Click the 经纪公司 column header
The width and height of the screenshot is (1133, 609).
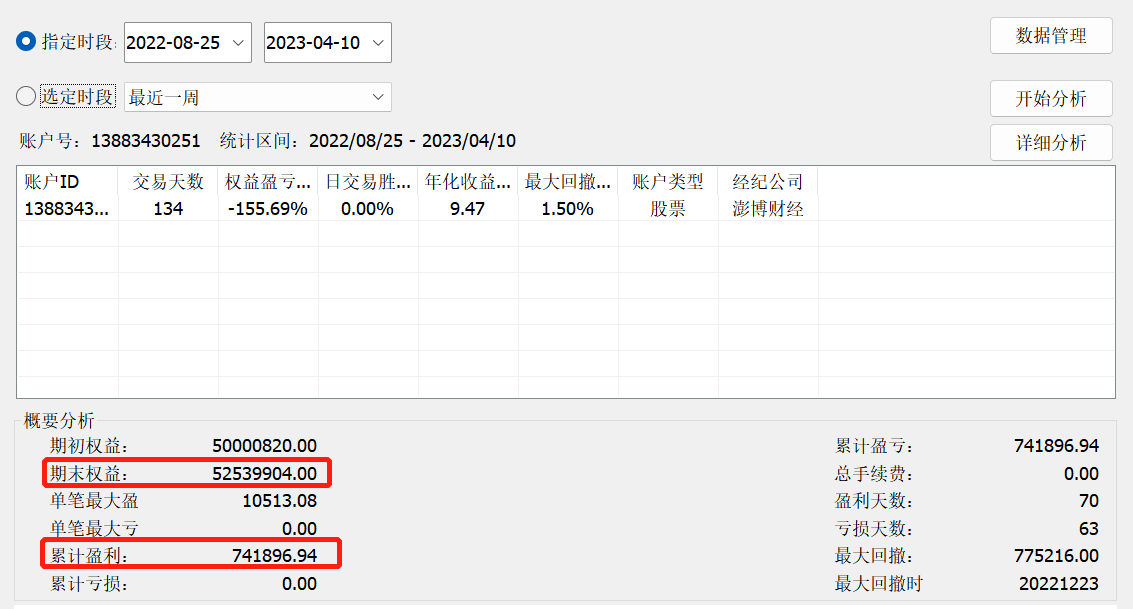click(768, 182)
